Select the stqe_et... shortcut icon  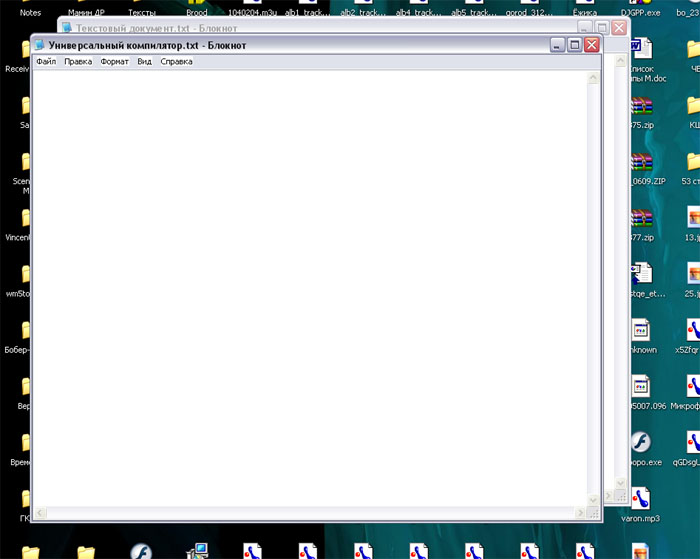[x=642, y=274]
